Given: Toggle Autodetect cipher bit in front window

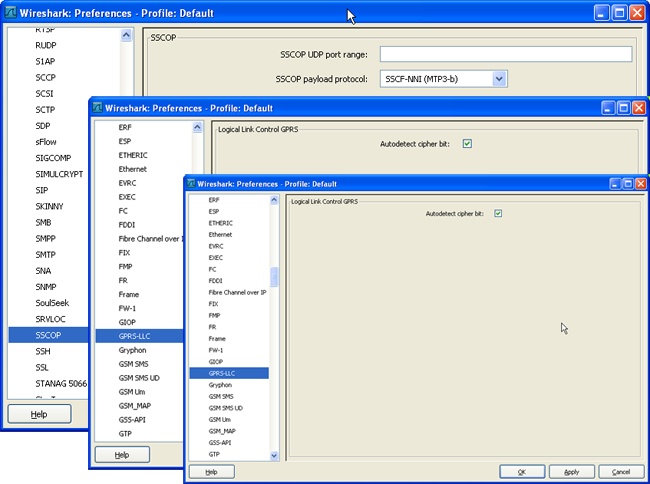Looking at the screenshot, I should (498, 213).
